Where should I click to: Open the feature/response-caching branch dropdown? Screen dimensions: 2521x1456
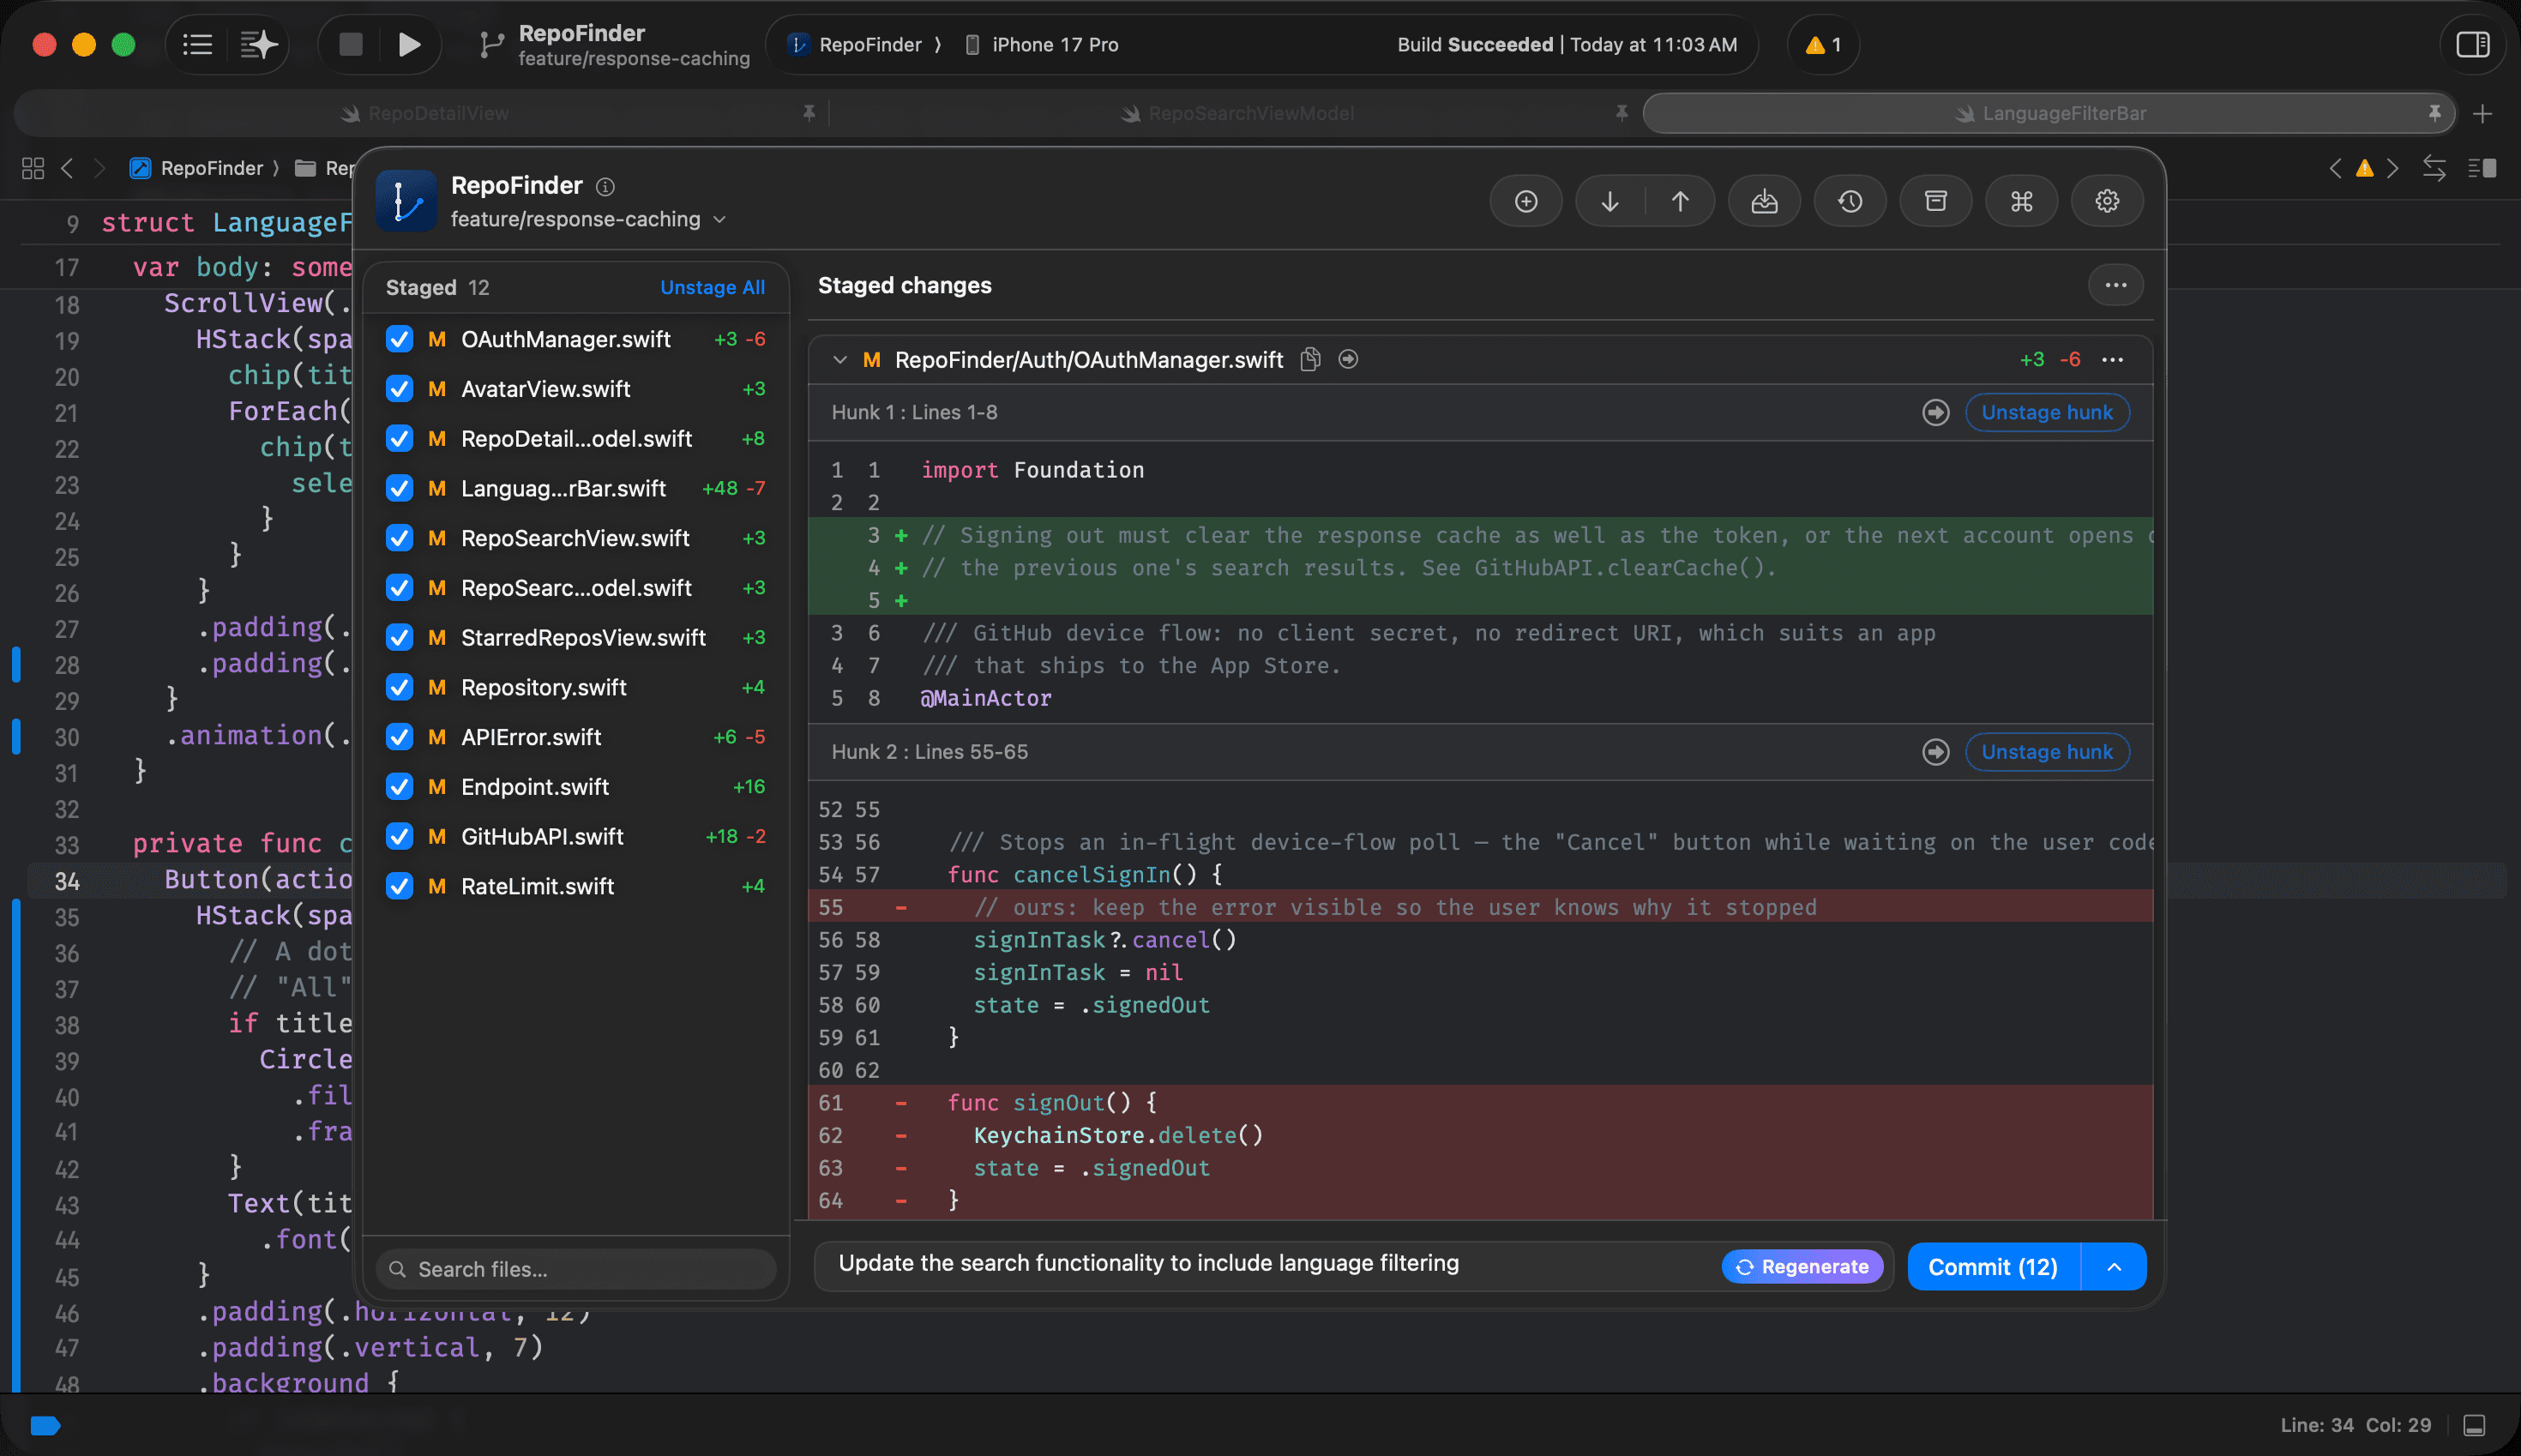point(588,219)
